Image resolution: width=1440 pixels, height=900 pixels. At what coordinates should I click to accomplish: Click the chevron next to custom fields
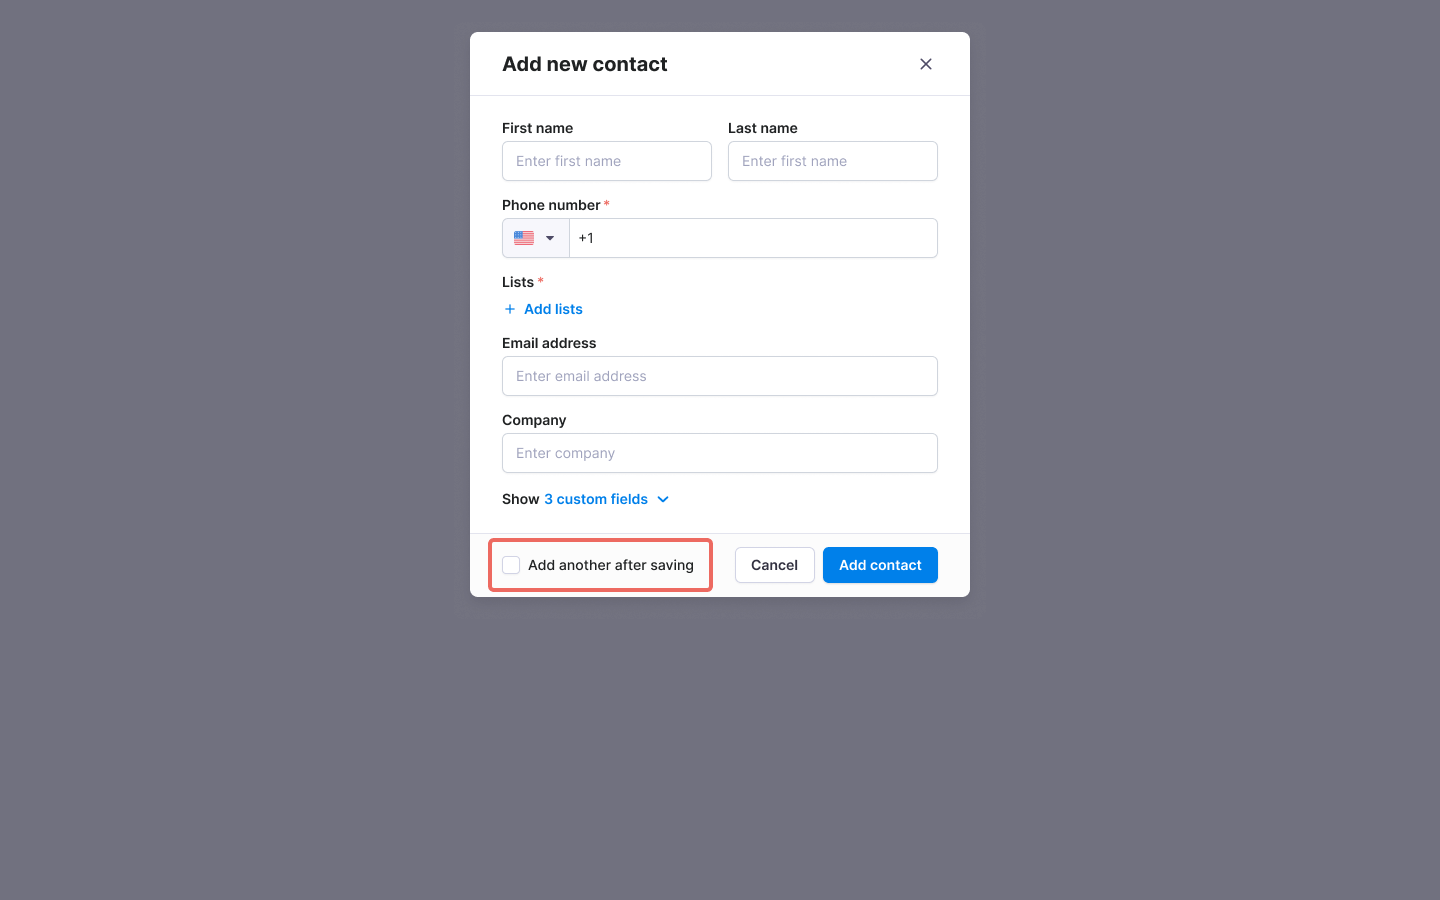pyautogui.click(x=663, y=499)
